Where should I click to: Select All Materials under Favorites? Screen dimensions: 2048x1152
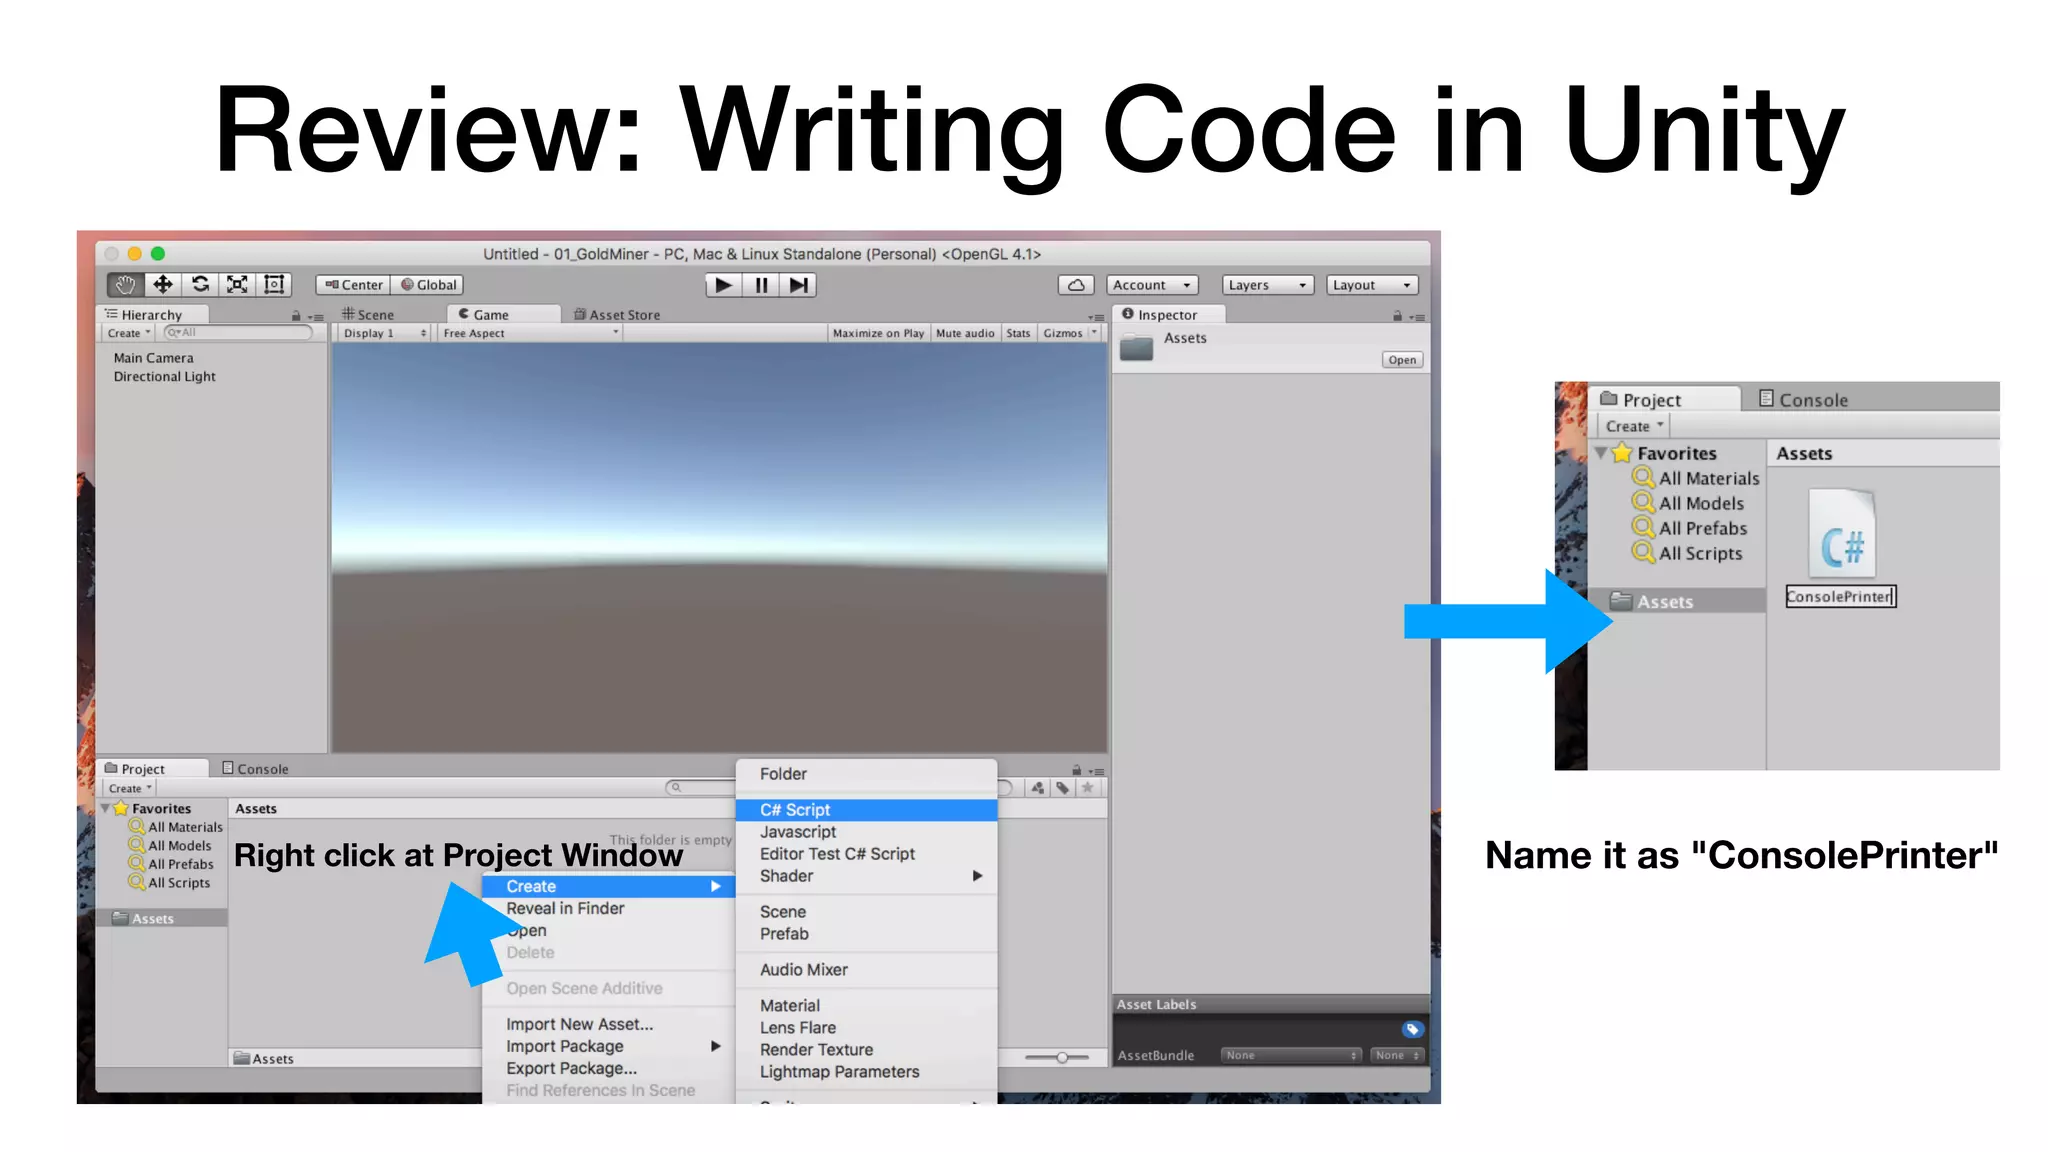(176, 827)
